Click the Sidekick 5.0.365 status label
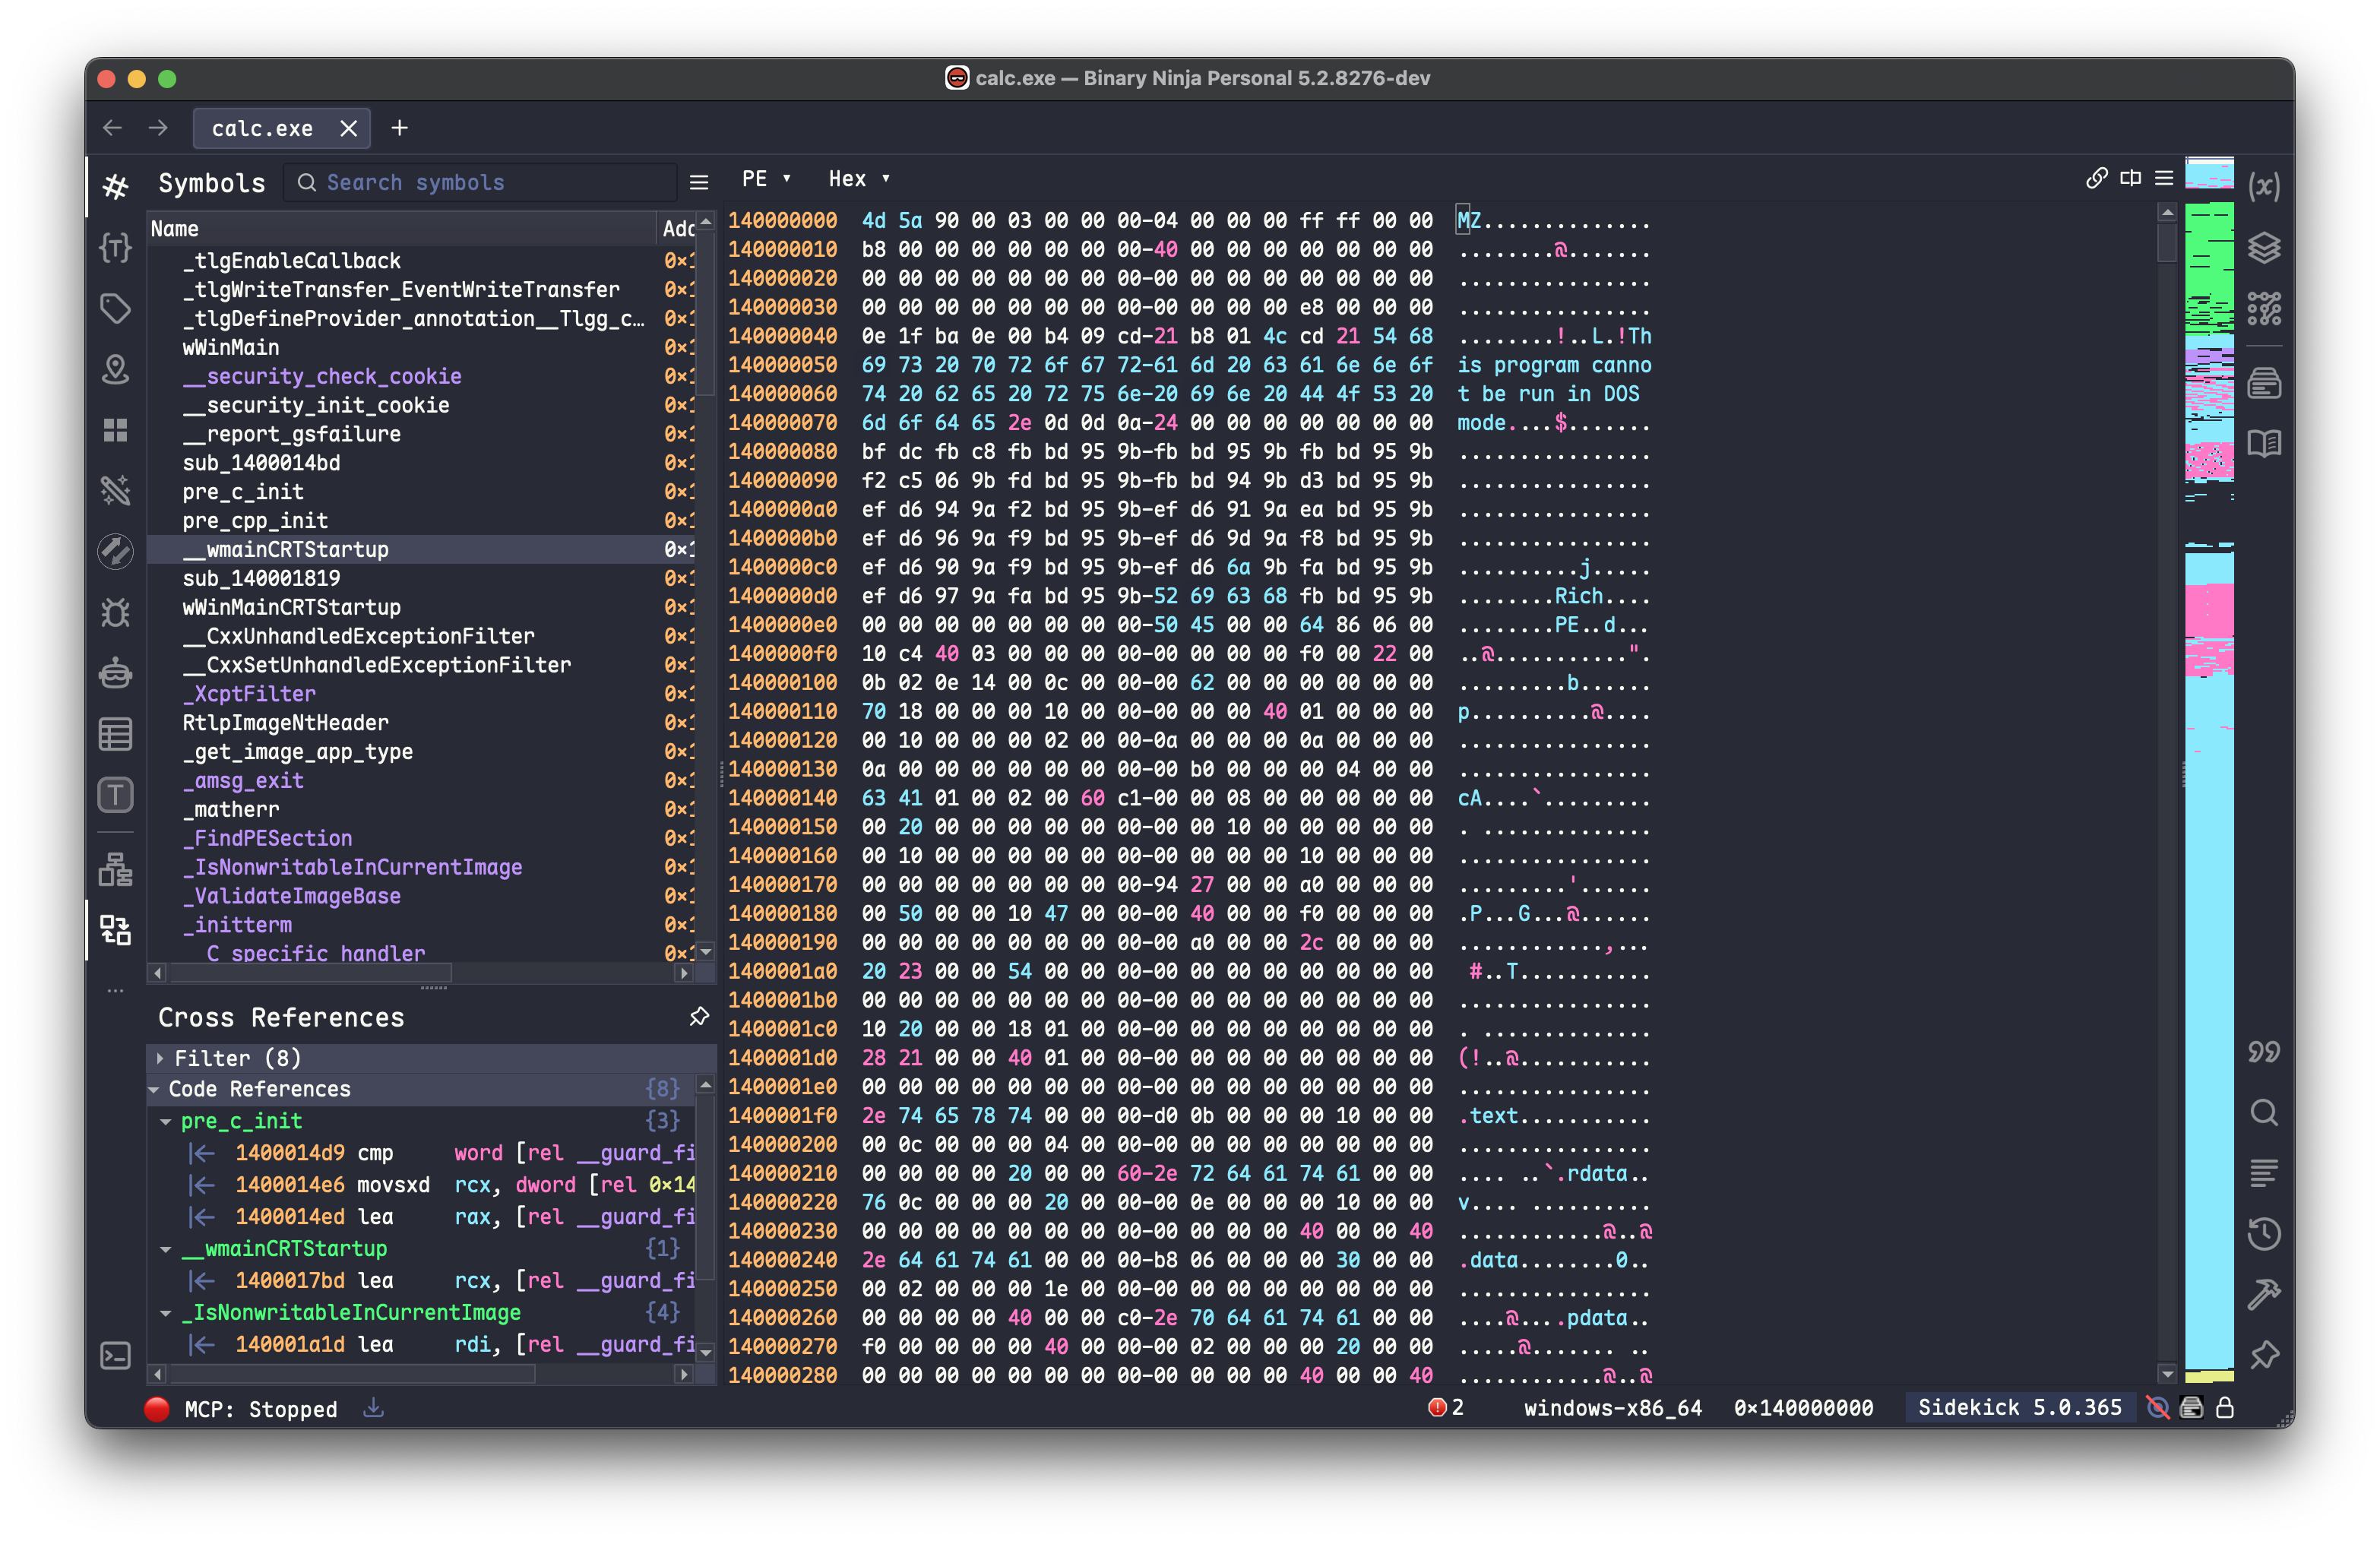 click(x=2019, y=1408)
